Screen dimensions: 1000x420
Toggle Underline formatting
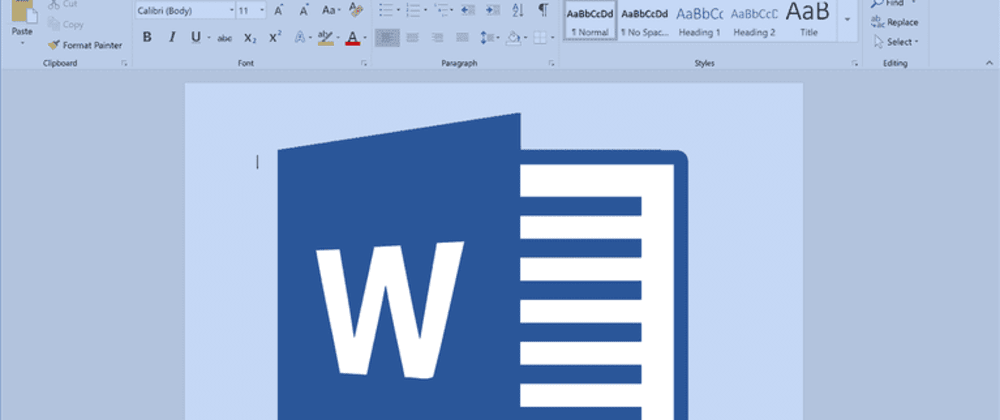[x=196, y=38]
